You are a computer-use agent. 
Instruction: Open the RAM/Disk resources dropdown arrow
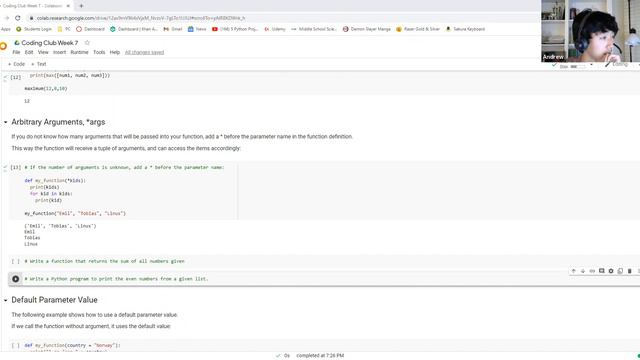click(x=591, y=65)
